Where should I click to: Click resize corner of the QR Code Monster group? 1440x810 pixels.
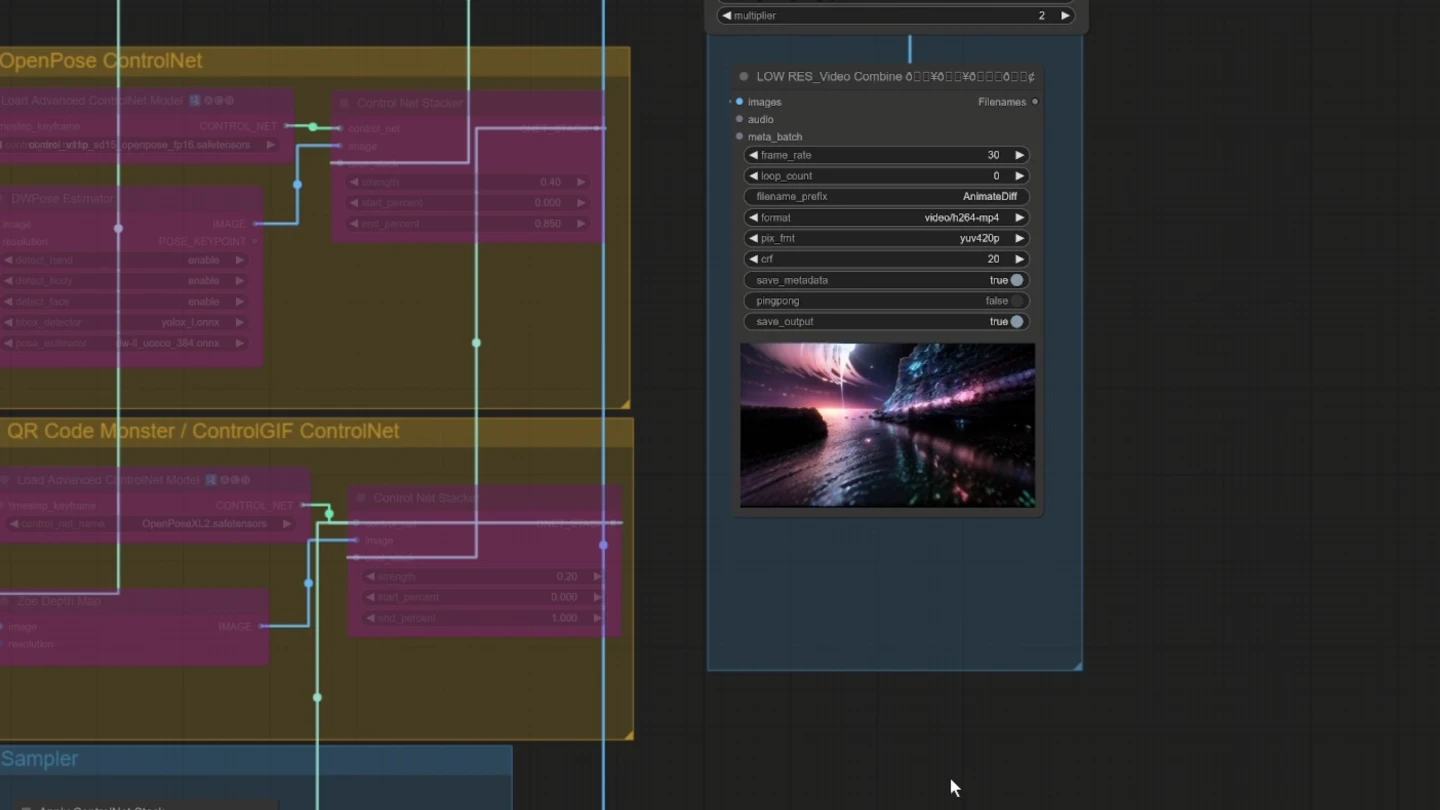pyautogui.click(x=628, y=735)
